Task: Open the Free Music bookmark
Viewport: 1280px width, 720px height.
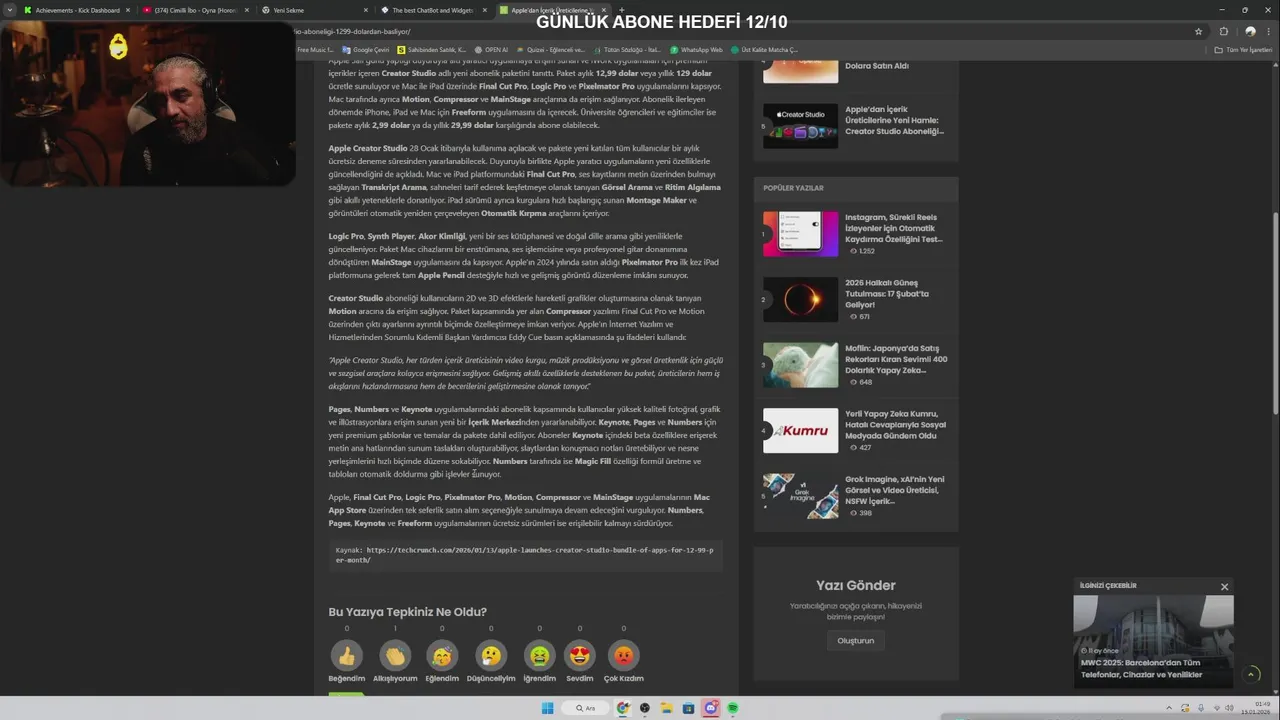Action: pyautogui.click(x=315, y=49)
